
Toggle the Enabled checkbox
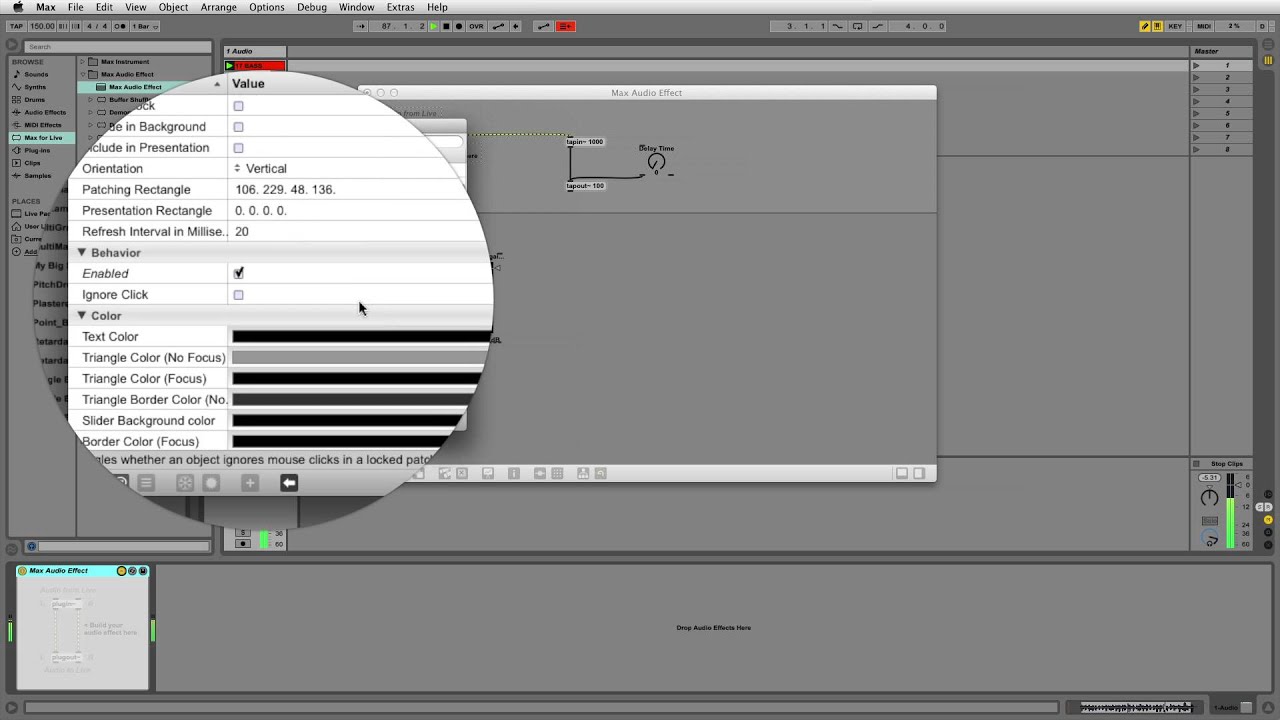(x=238, y=273)
